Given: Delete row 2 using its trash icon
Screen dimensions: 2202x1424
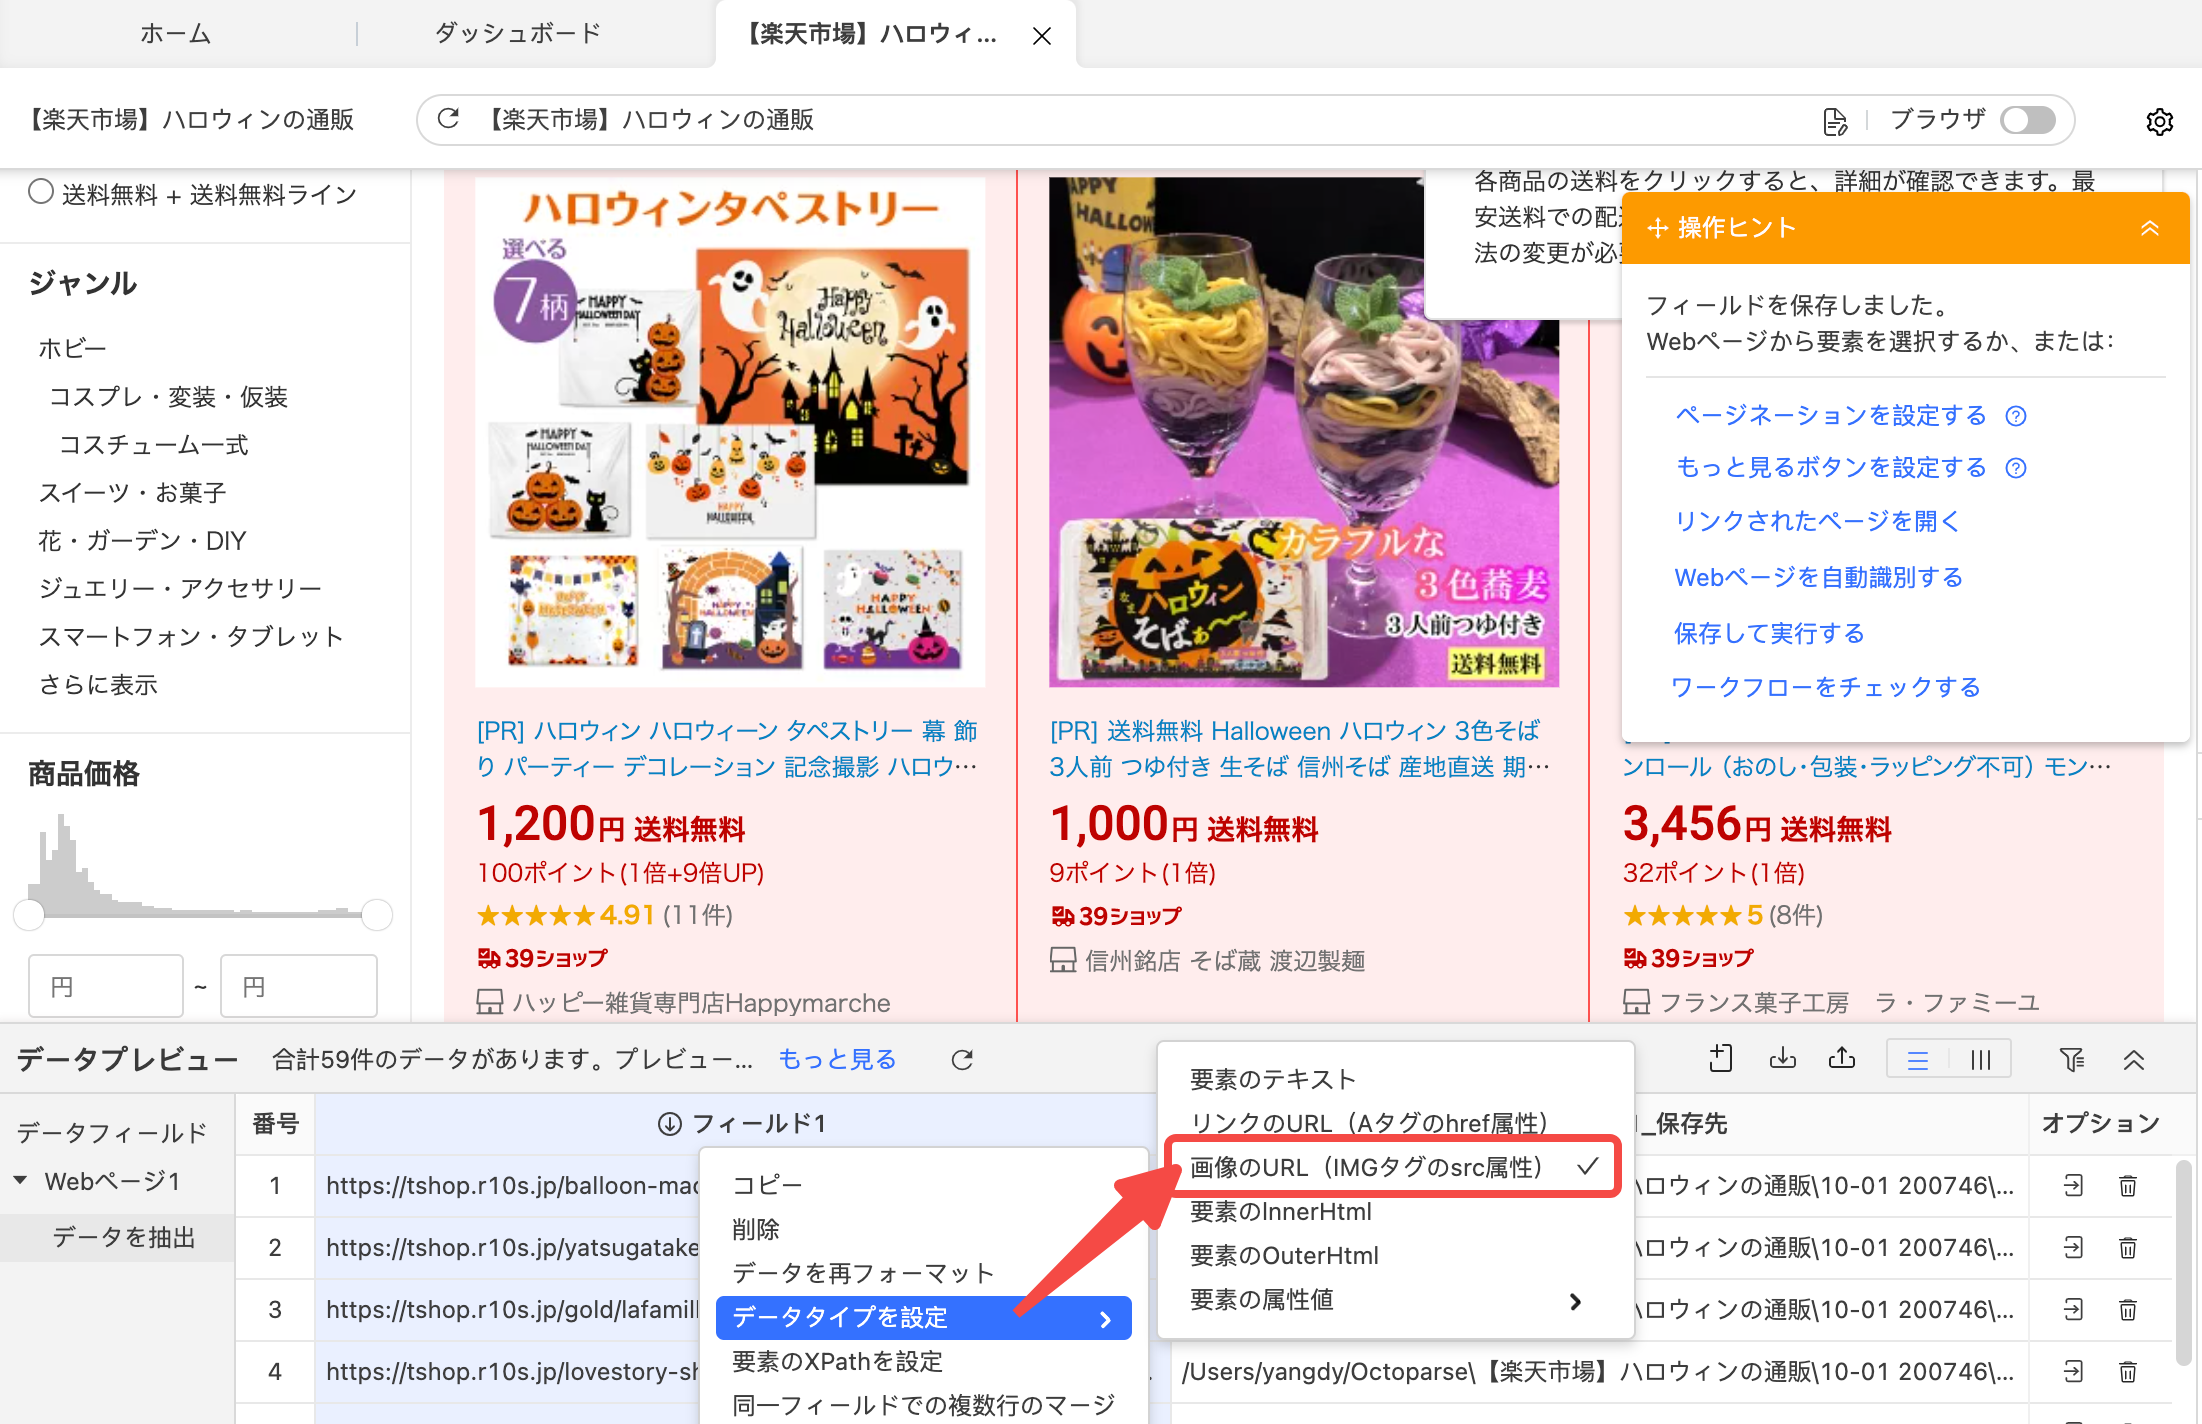Looking at the screenshot, I should point(2128,1248).
